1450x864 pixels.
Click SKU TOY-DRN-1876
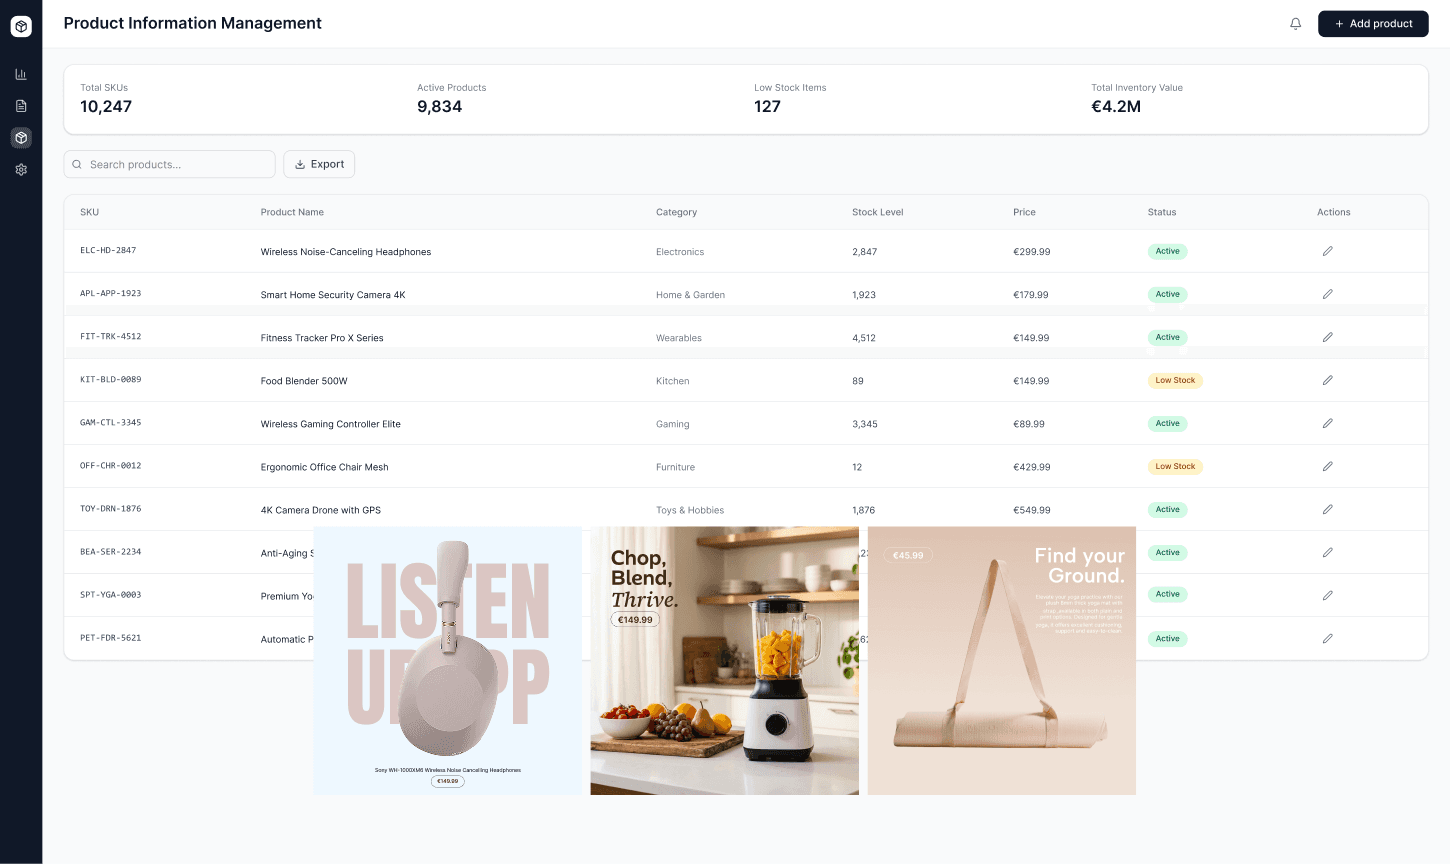click(111, 509)
